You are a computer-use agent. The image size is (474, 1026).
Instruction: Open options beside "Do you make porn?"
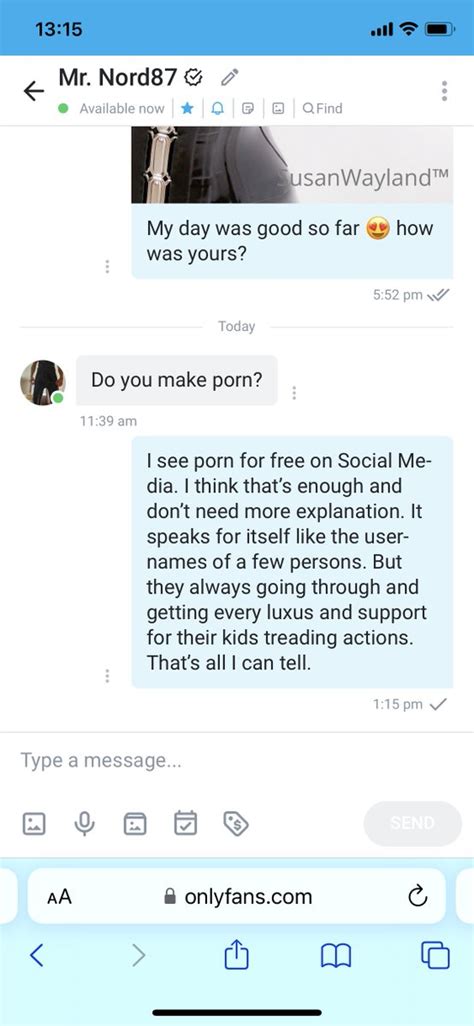click(x=294, y=393)
